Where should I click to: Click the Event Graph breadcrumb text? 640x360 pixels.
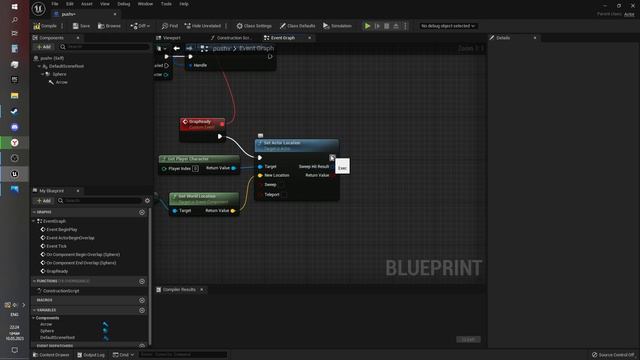pos(256,49)
